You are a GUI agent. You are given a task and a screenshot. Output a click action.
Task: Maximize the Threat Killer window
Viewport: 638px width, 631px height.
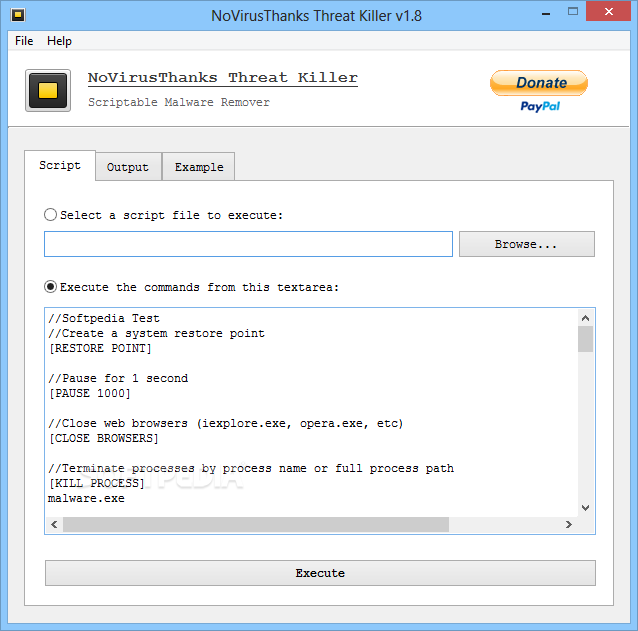point(573,11)
